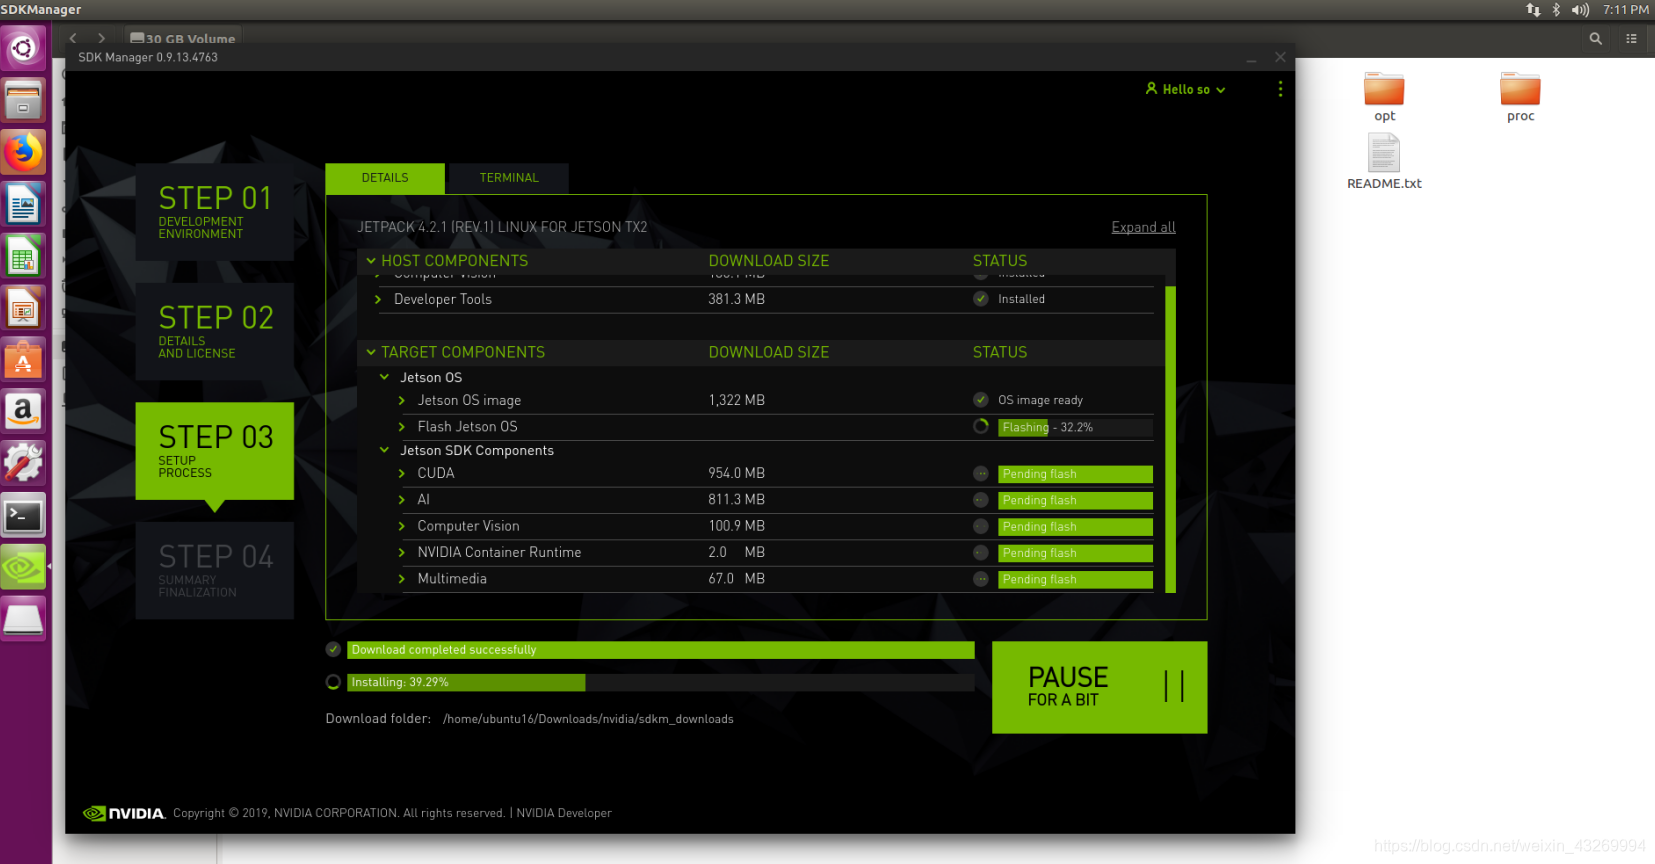Click the Bluetooth indicator in top bar
This screenshot has width=1655, height=864.
[1556, 10]
